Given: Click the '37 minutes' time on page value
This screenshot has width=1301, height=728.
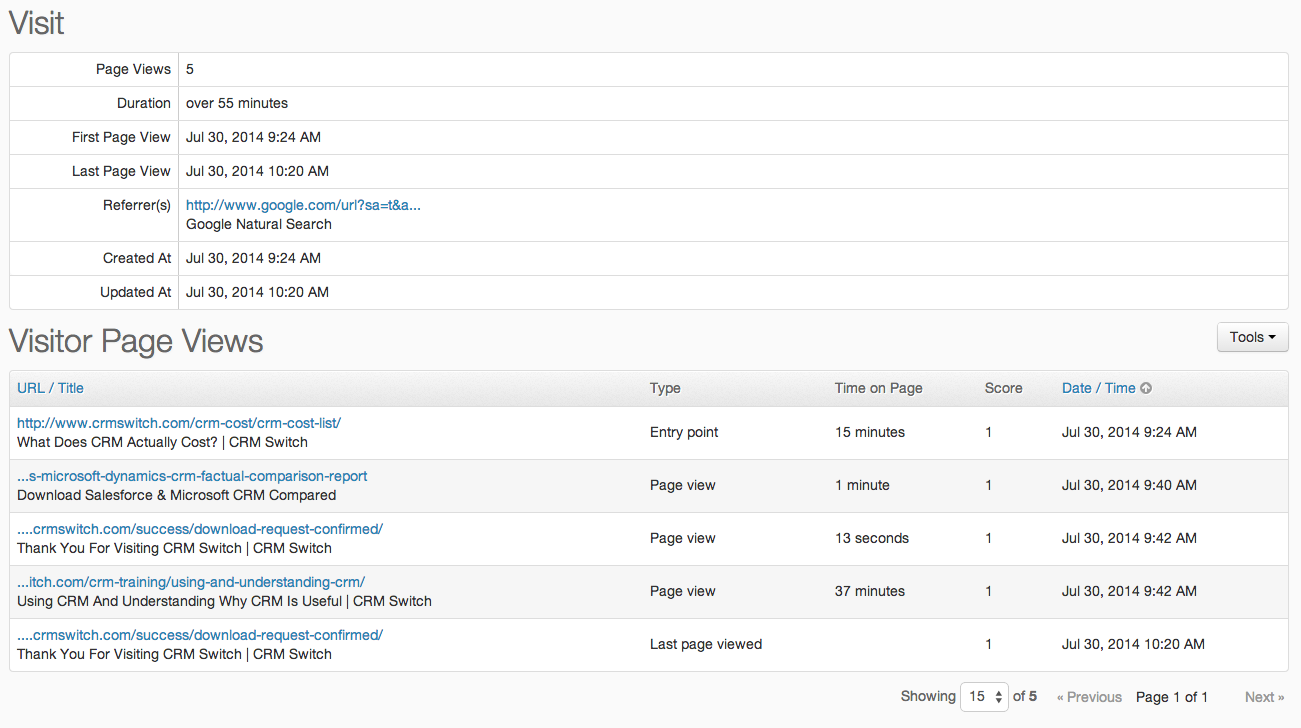Looking at the screenshot, I should pos(870,591).
